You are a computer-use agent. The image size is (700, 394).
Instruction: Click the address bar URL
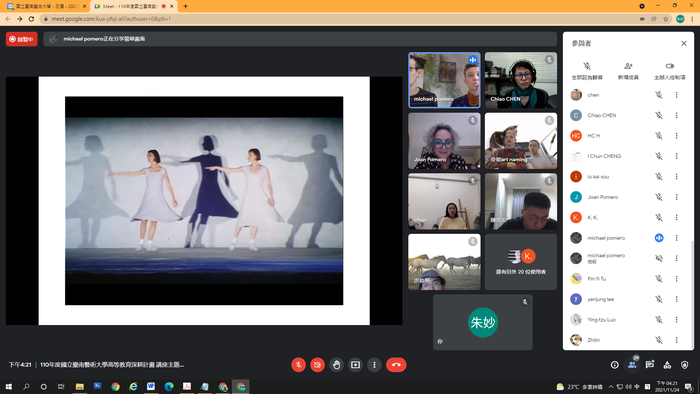[x=111, y=19]
